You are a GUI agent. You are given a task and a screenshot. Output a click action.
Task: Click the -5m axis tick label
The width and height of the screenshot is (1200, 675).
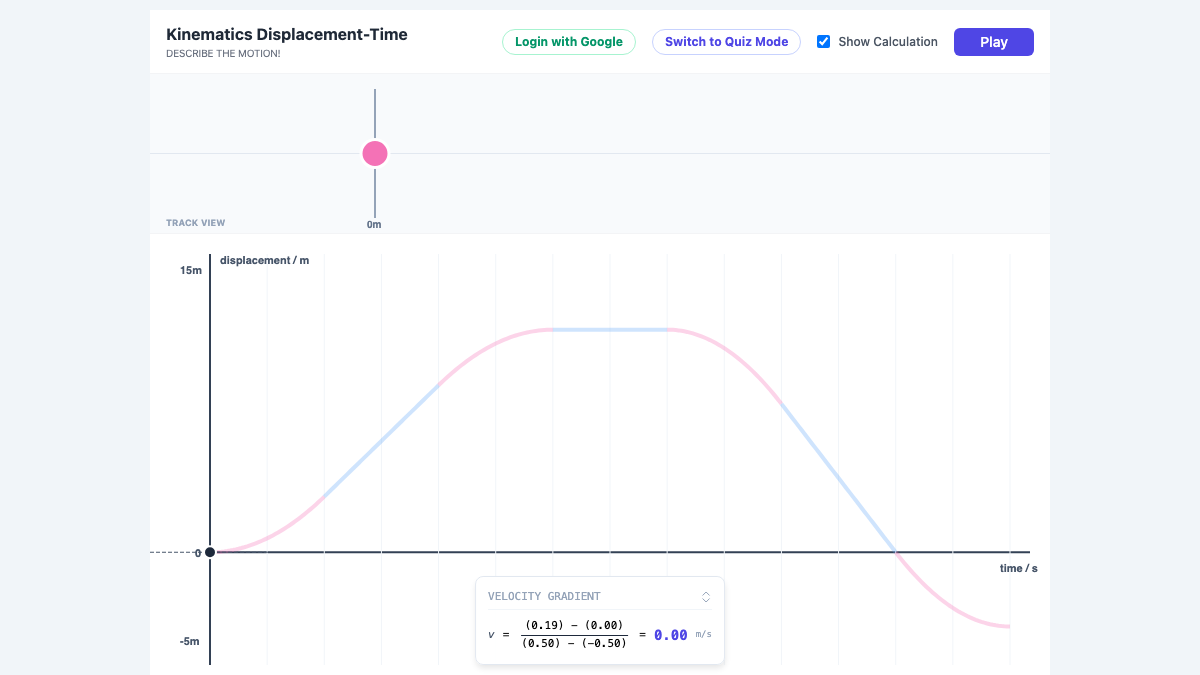pyautogui.click(x=190, y=641)
